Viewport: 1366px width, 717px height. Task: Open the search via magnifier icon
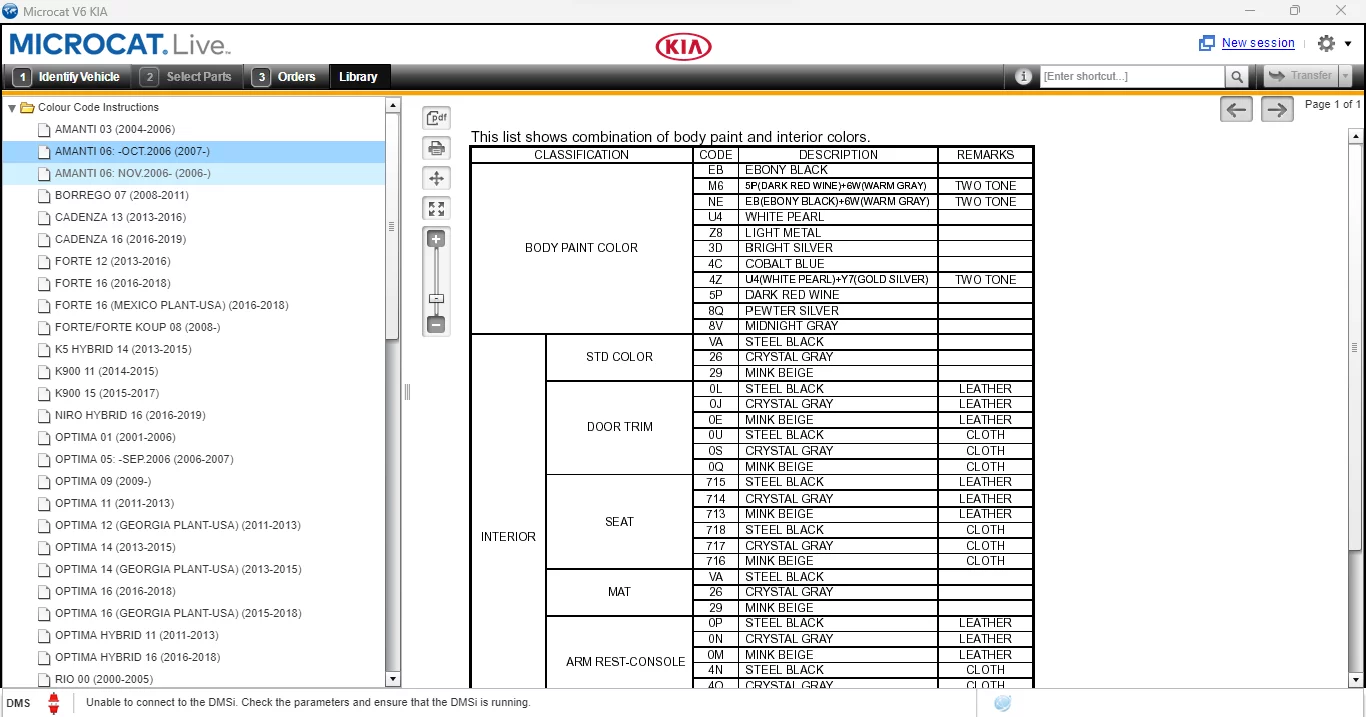pos(1239,76)
